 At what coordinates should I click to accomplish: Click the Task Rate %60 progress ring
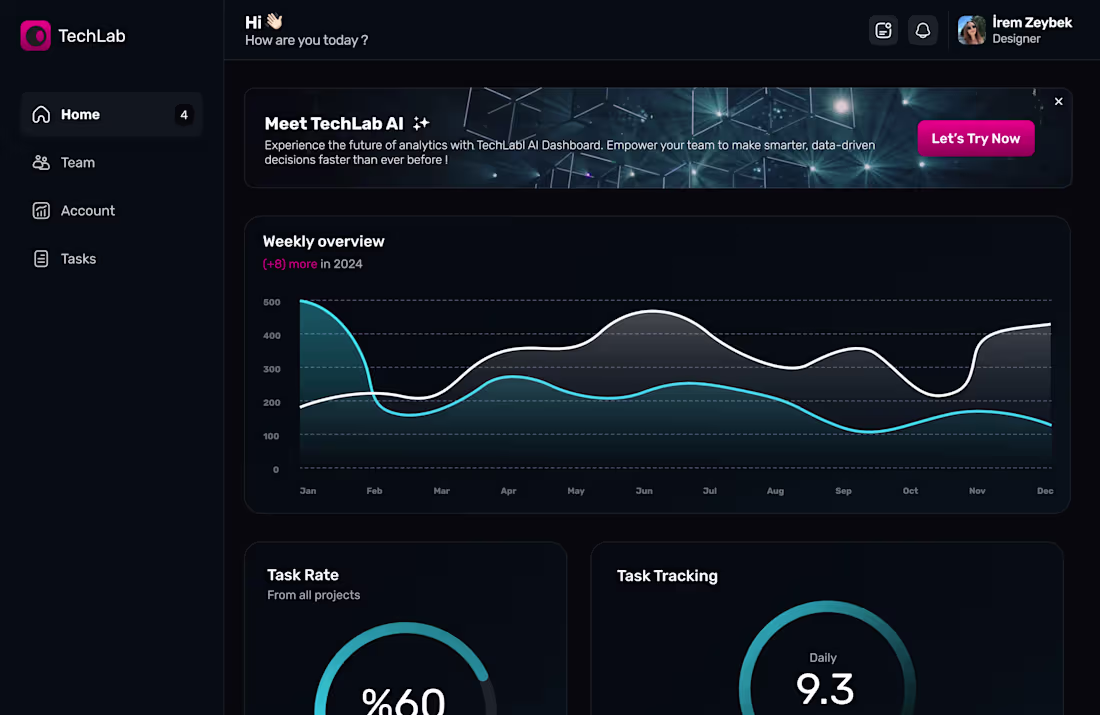tap(405, 669)
